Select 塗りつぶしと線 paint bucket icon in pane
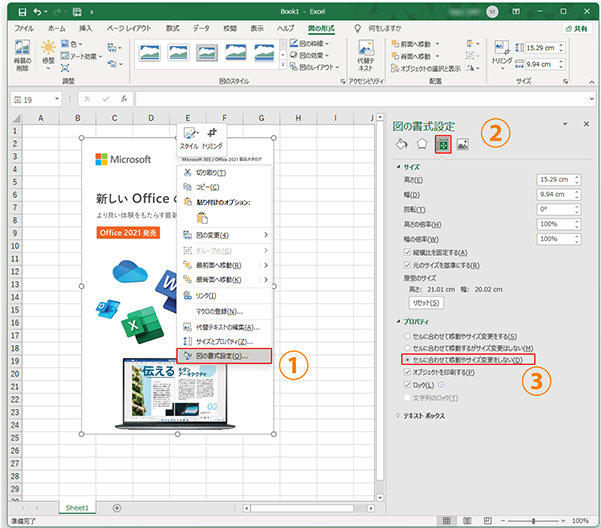Image resolution: width=601 pixels, height=528 pixels. (x=401, y=144)
